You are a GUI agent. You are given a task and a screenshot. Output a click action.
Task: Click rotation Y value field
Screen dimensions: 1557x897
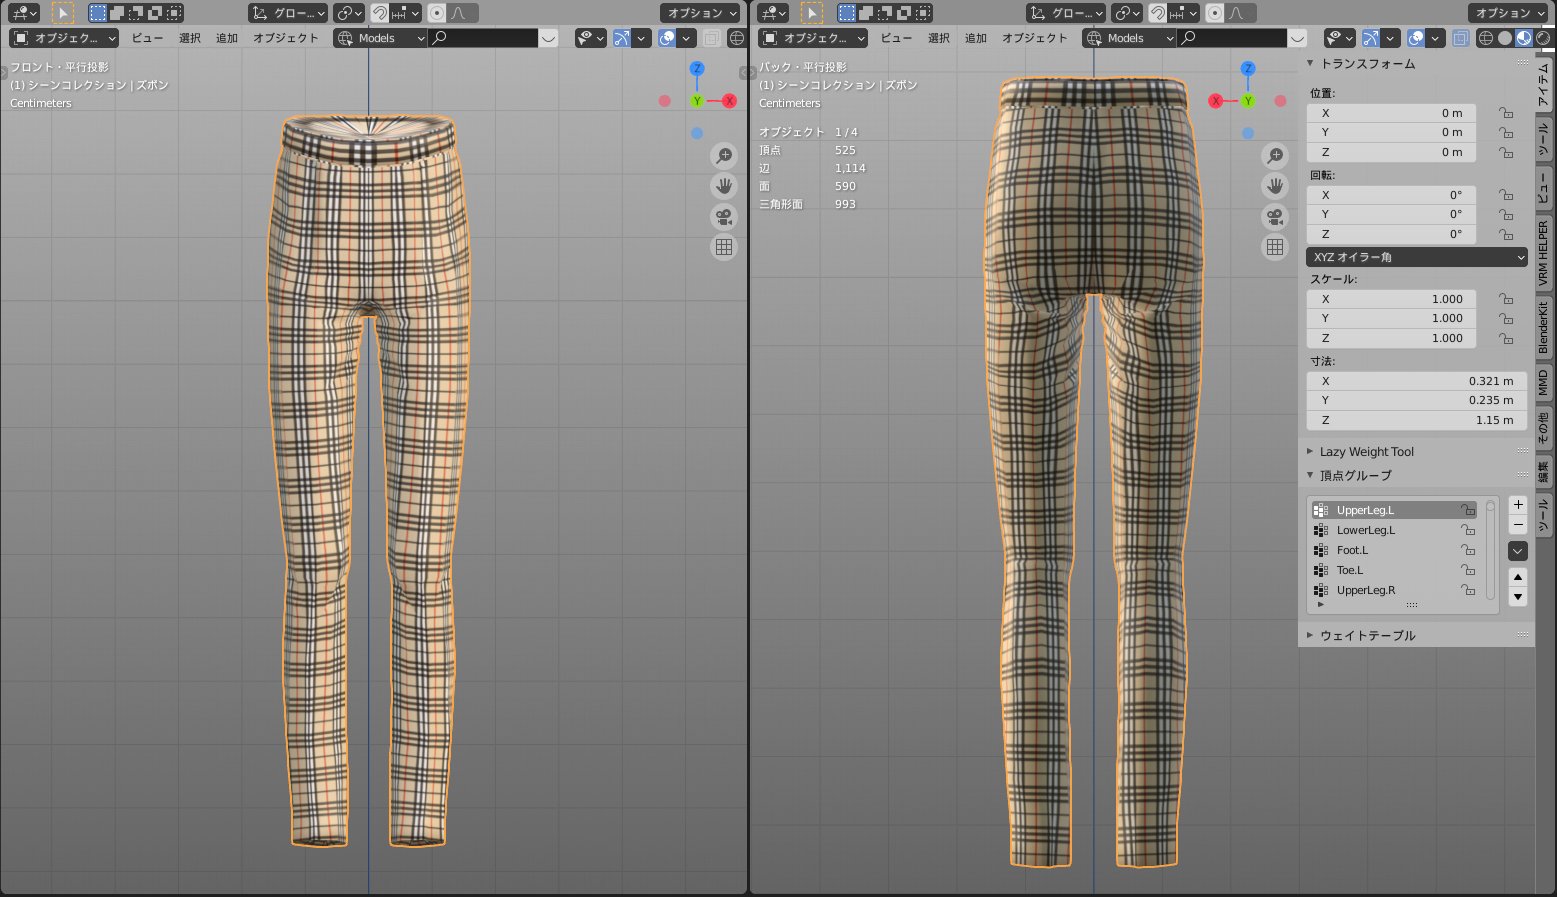click(1391, 214)
